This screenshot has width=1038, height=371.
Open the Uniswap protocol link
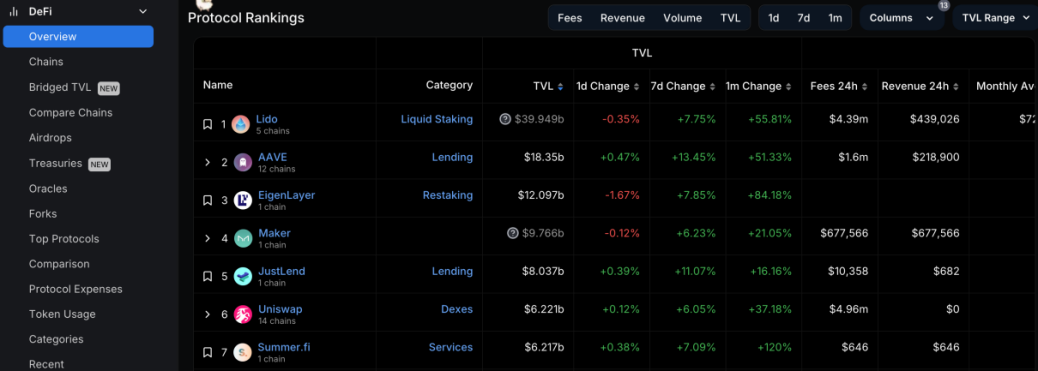[x=280, y=309]
